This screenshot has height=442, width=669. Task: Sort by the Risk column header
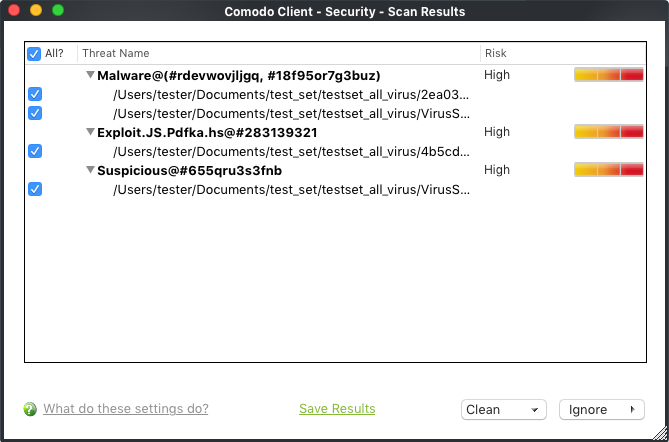point(563,53)
